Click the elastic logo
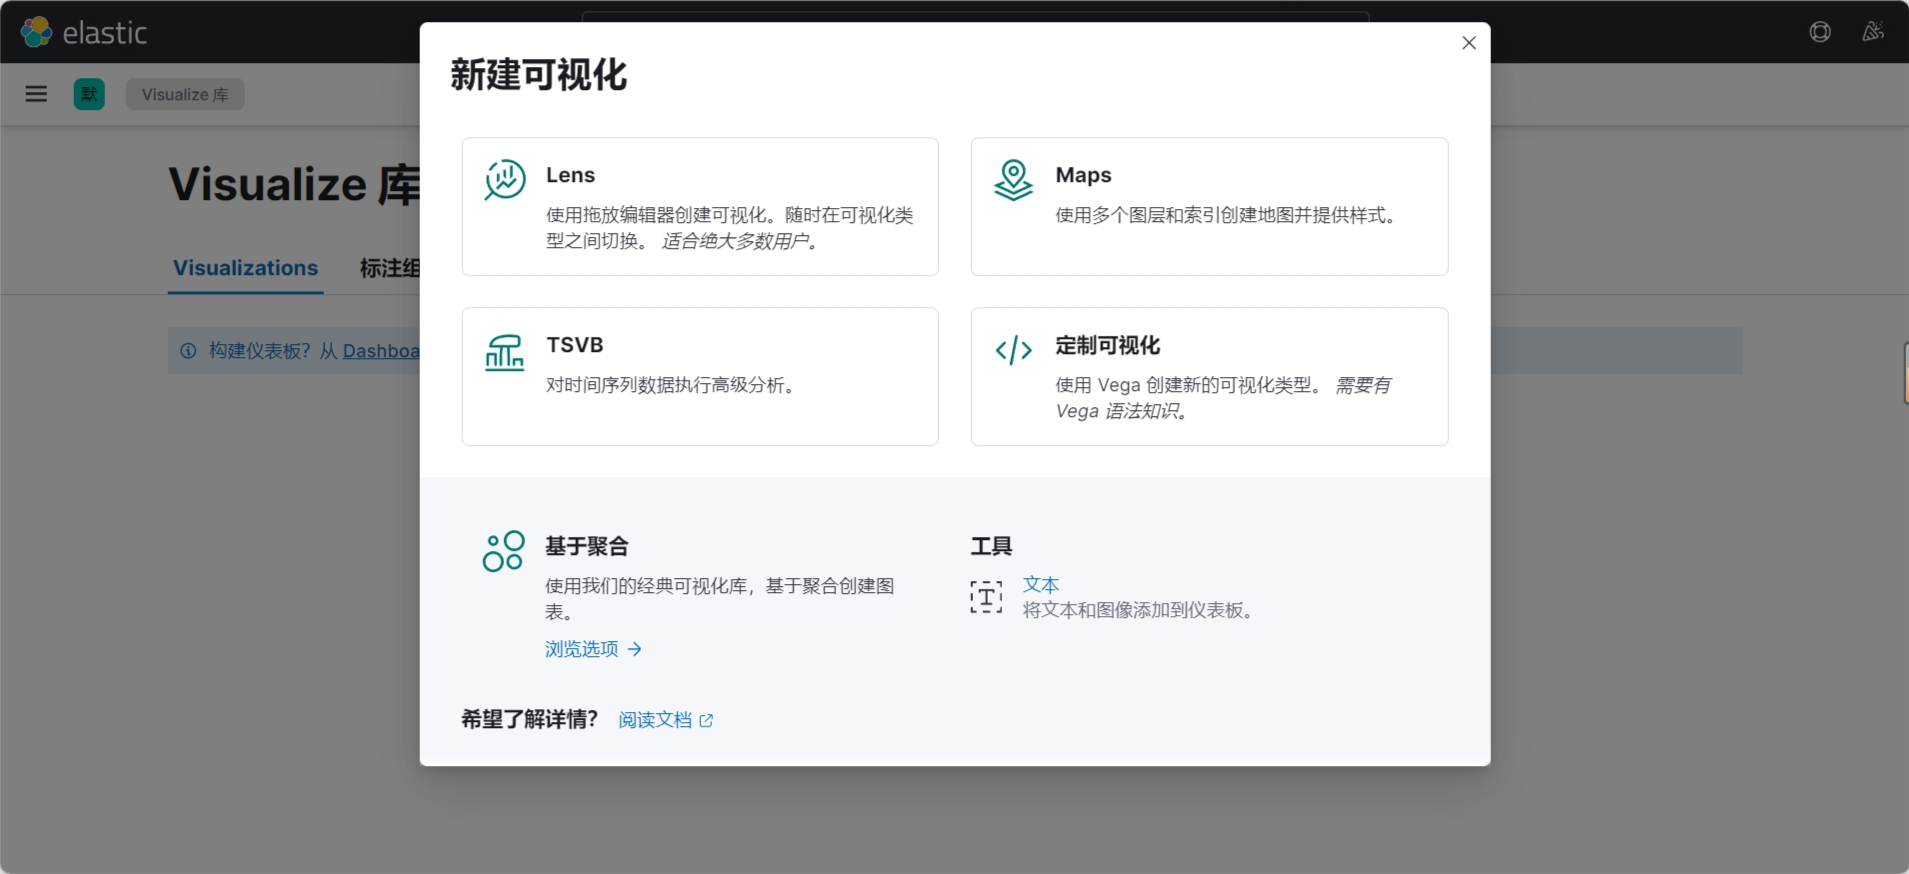1909x874 pixels. coord(84,32)
